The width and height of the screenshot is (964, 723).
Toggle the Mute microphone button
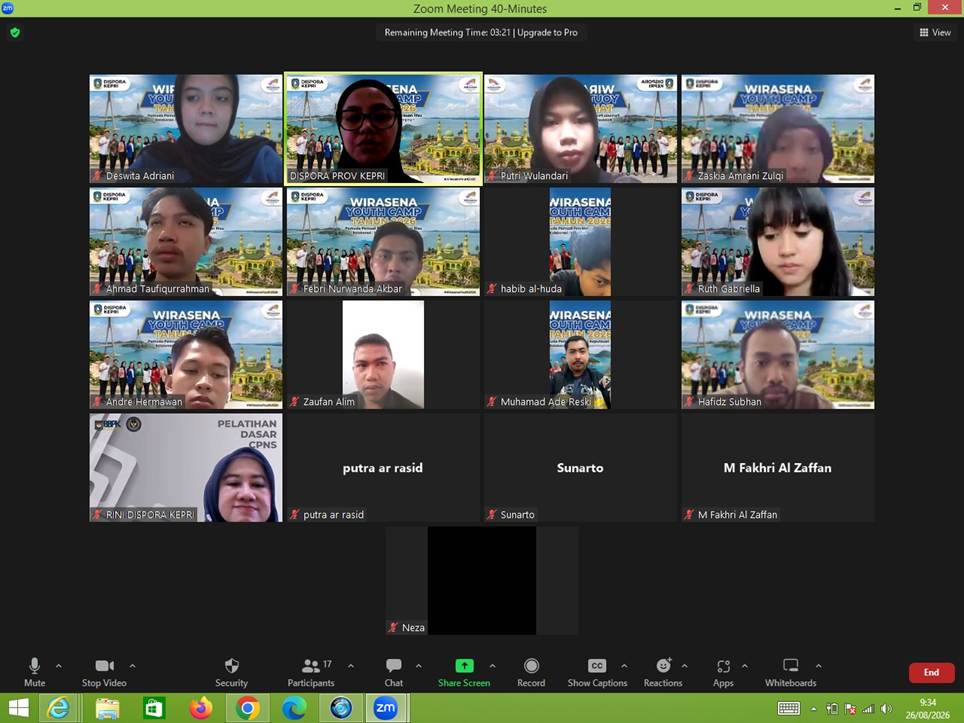tap(34, 673)
